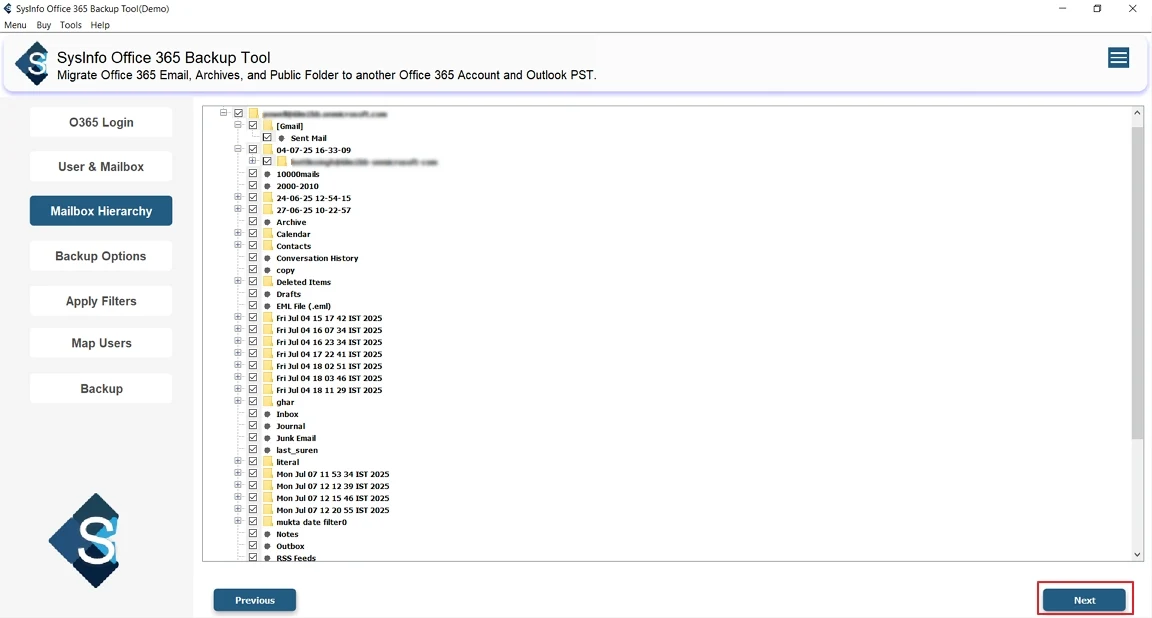The height and width of the screenshot is (618, 1152).
Task: Click the folder icon beside 04-07-25 16-33-09
Action: (267, 150)
